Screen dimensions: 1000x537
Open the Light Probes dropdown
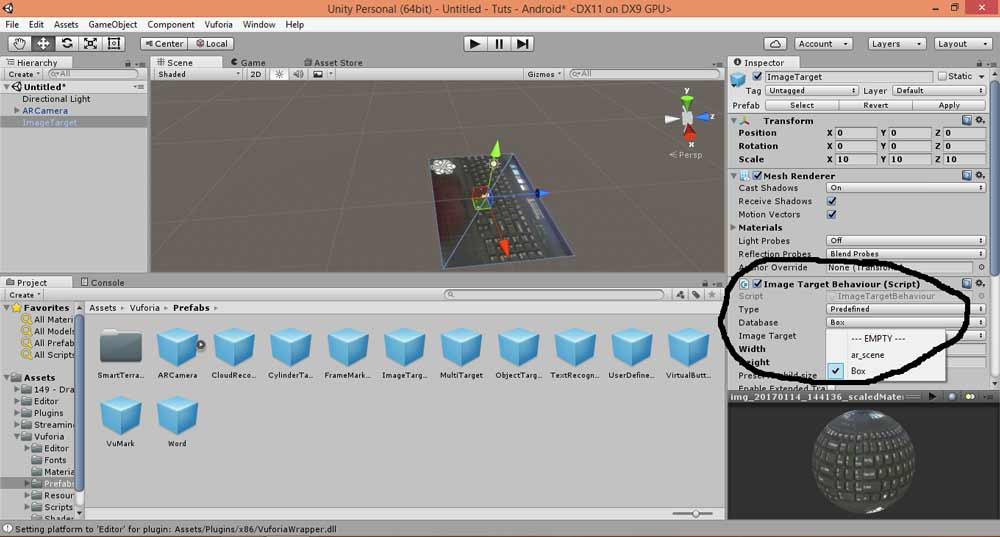pos(906,240)
